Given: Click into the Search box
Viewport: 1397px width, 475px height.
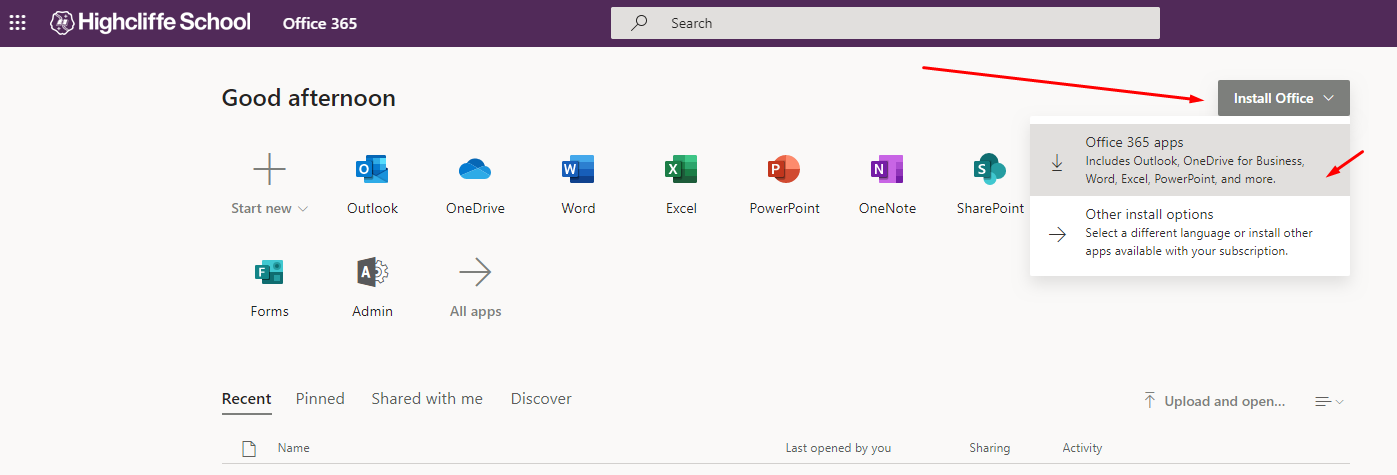Looking at the screenshot, I should click(x=885, y=23).
